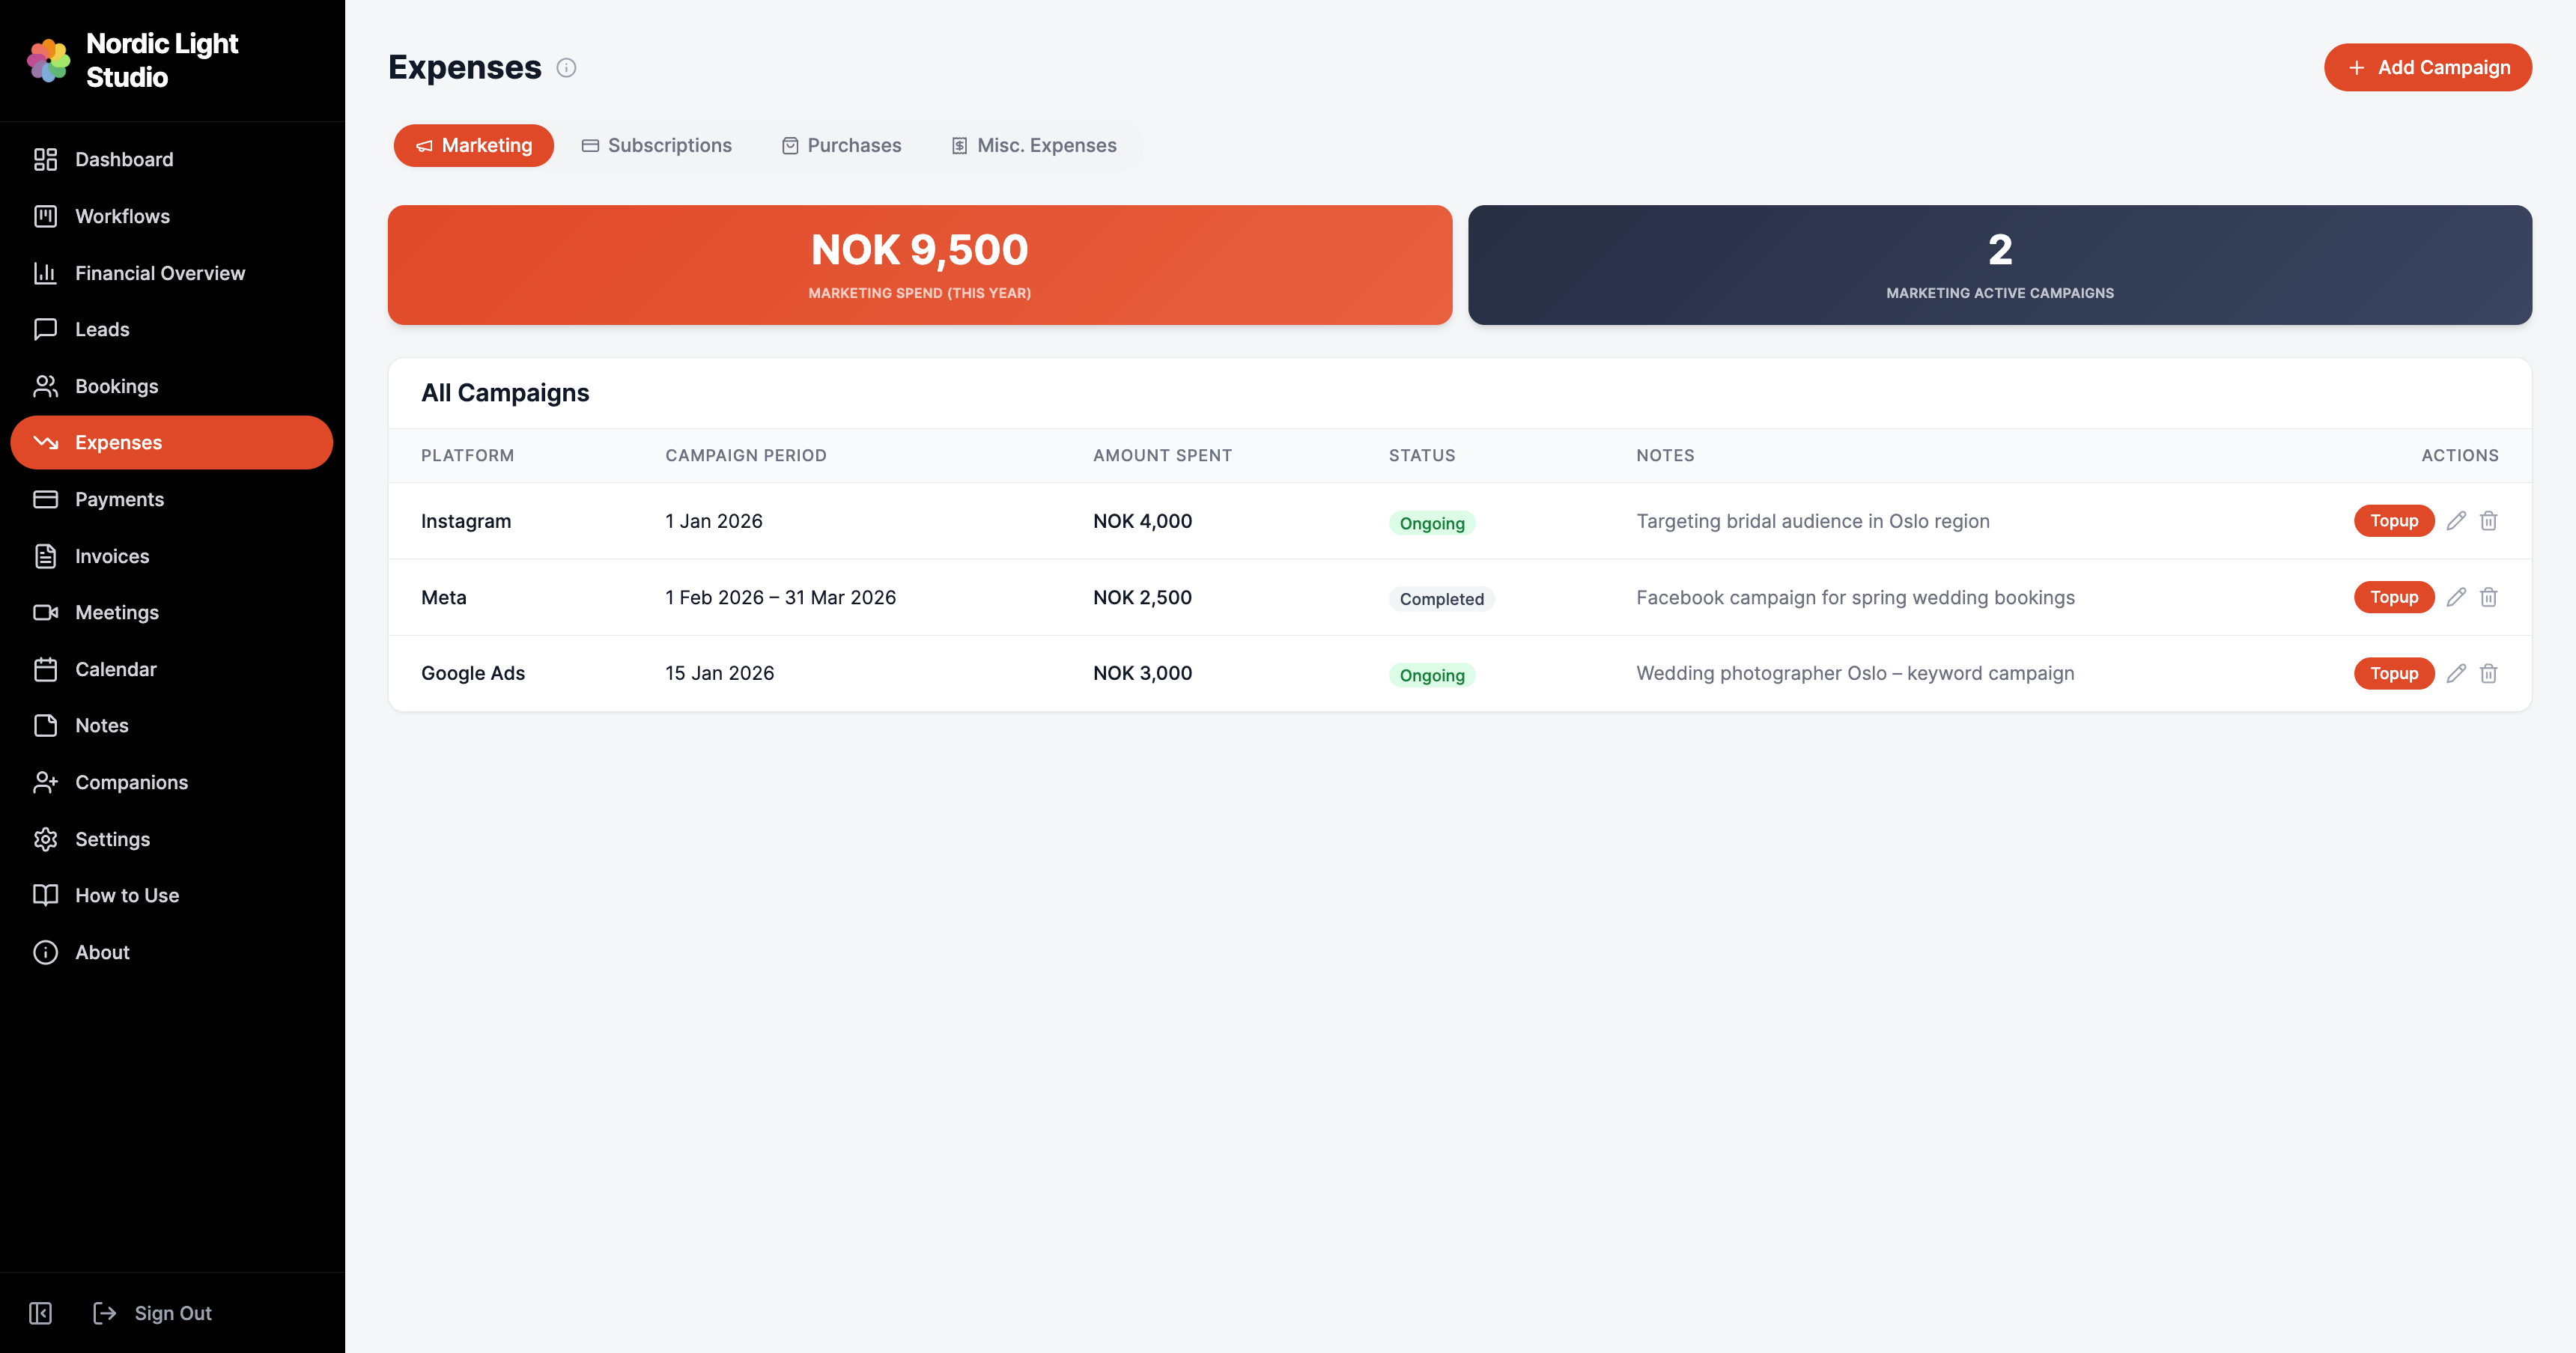Click pencil icon on Meta campaign row

(x=2456, y=597)
